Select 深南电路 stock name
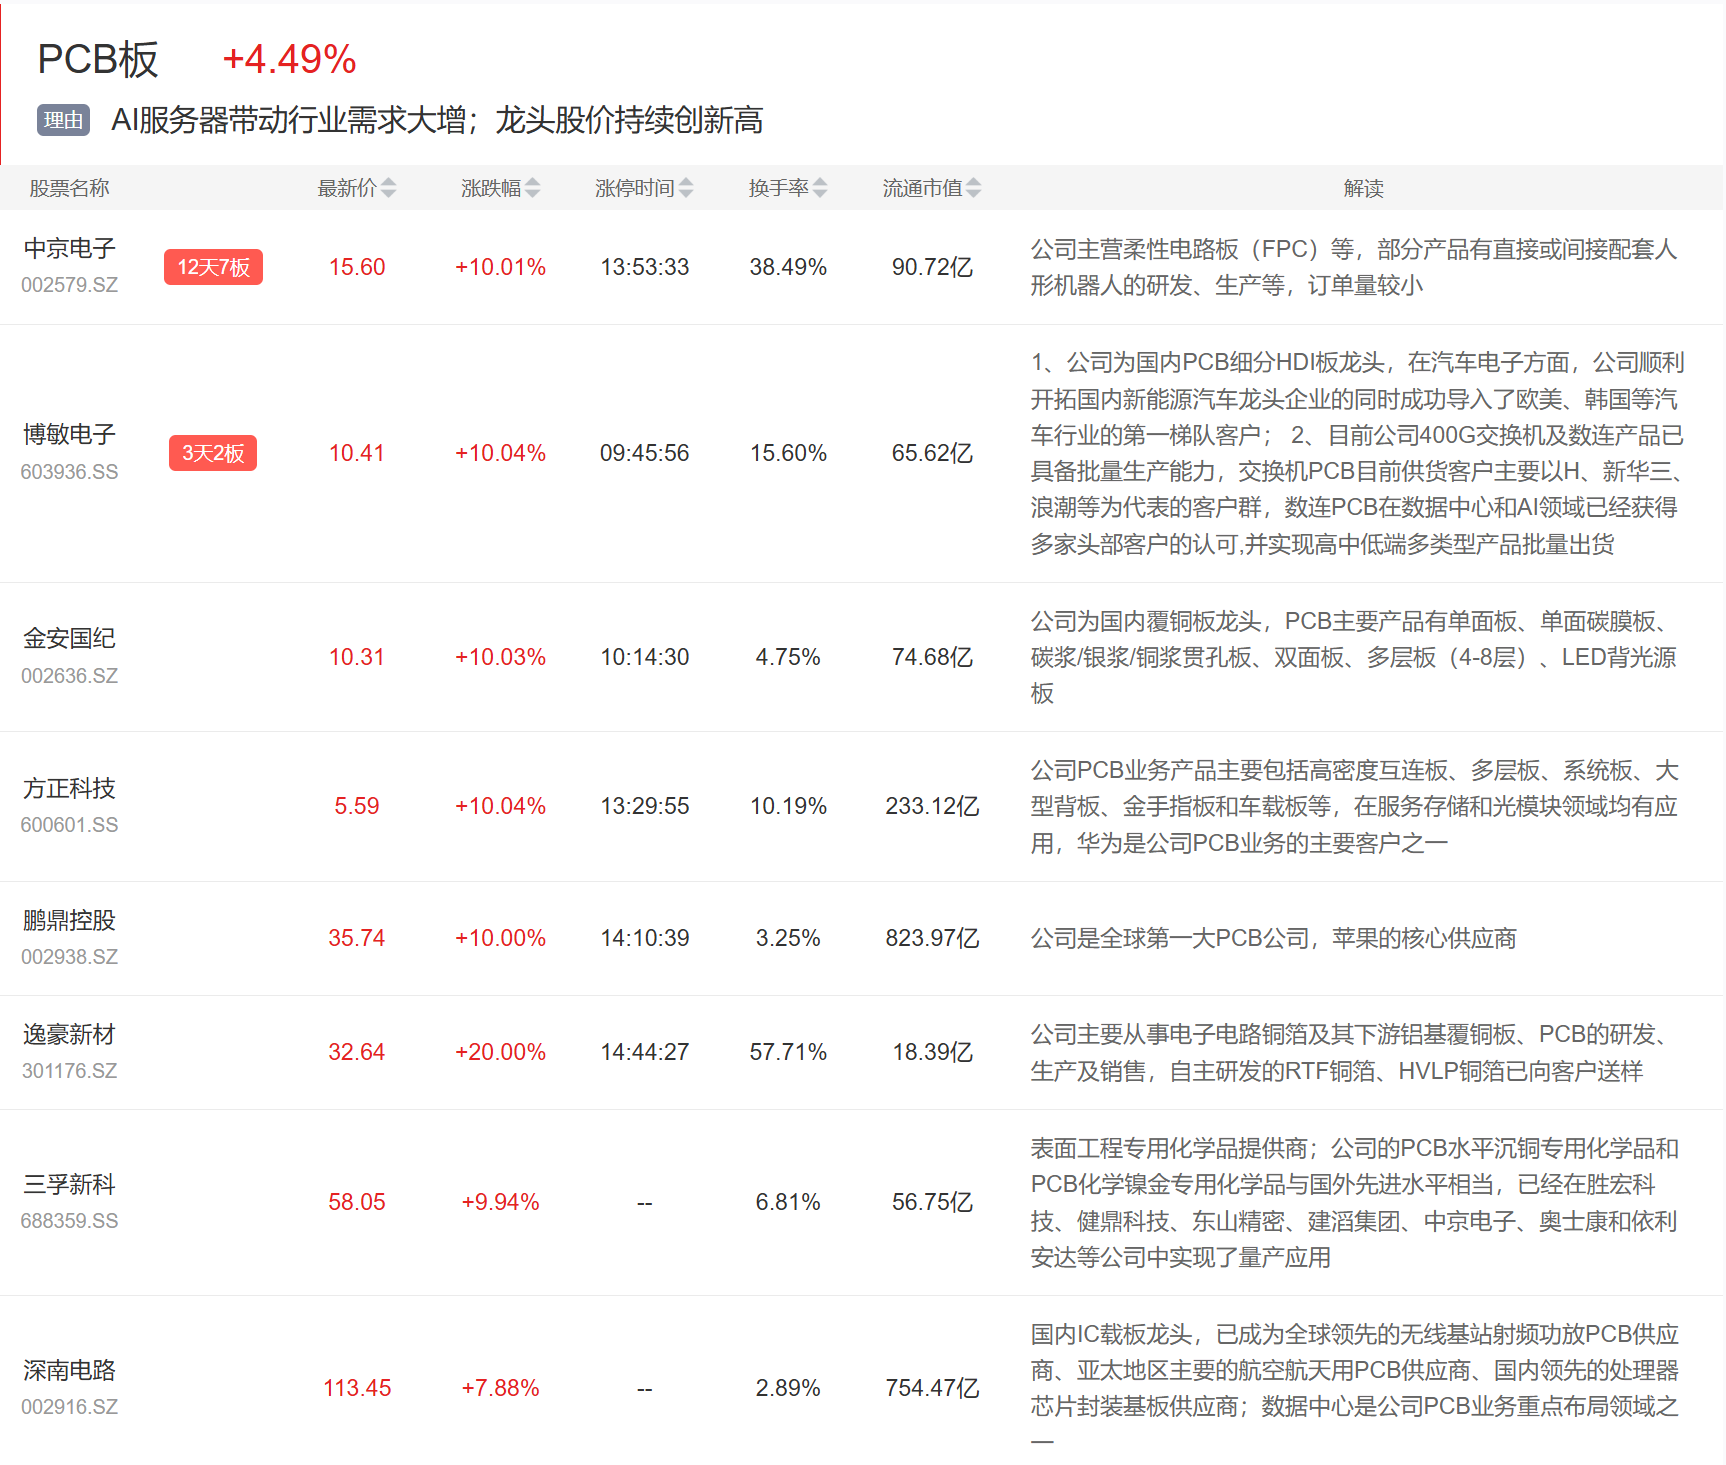This screenshot has width=1726, height=1465. click(x=70, y=1370)
